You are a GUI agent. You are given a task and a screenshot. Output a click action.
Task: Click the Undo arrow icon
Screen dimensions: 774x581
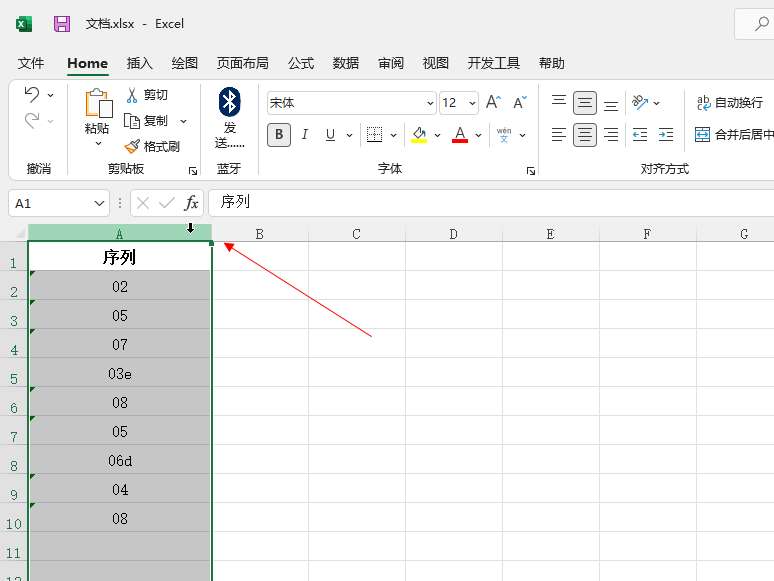(x=32, y=95)
